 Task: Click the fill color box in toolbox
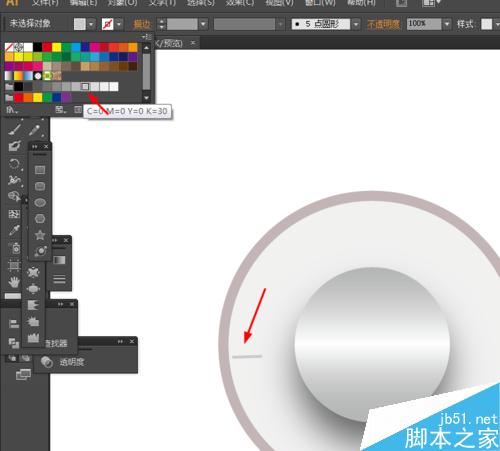pos(13,296)
